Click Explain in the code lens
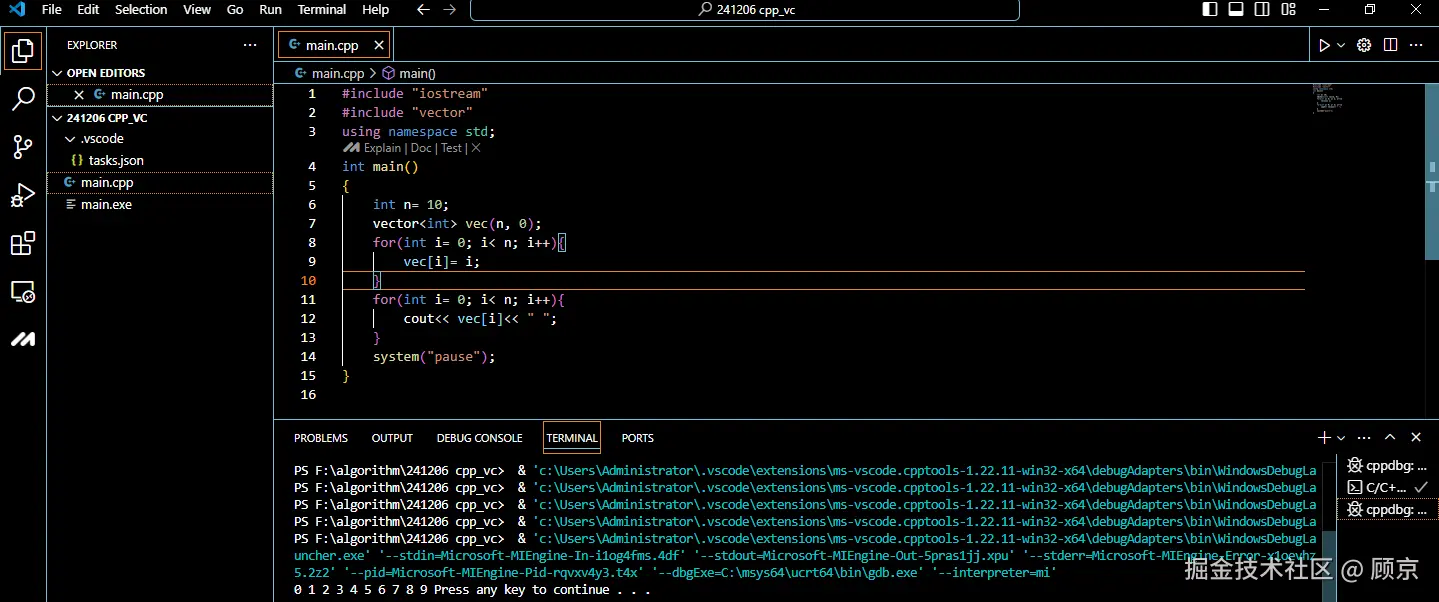 tap(382, 148)
